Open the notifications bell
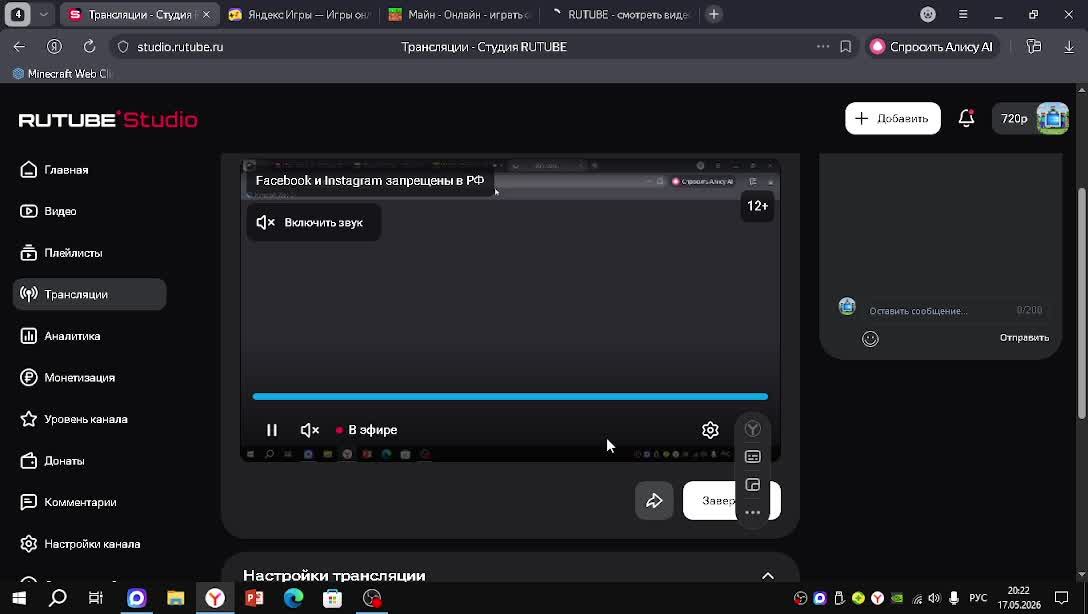The image size is (1088, 614). click(966, 119)
